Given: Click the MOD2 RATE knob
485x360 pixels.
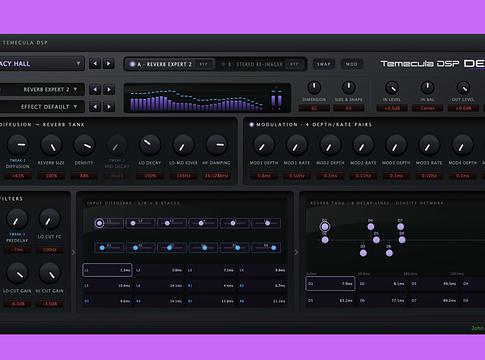Looking at the screenshot, I should (x=363, y=145).
